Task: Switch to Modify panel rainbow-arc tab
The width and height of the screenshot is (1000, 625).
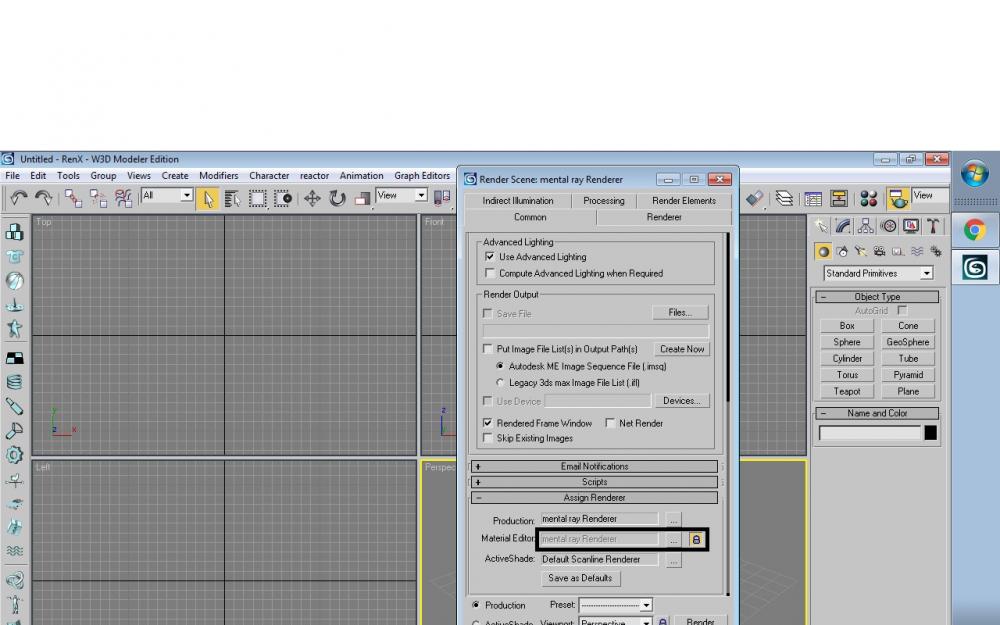Action: tap(843, 226)
